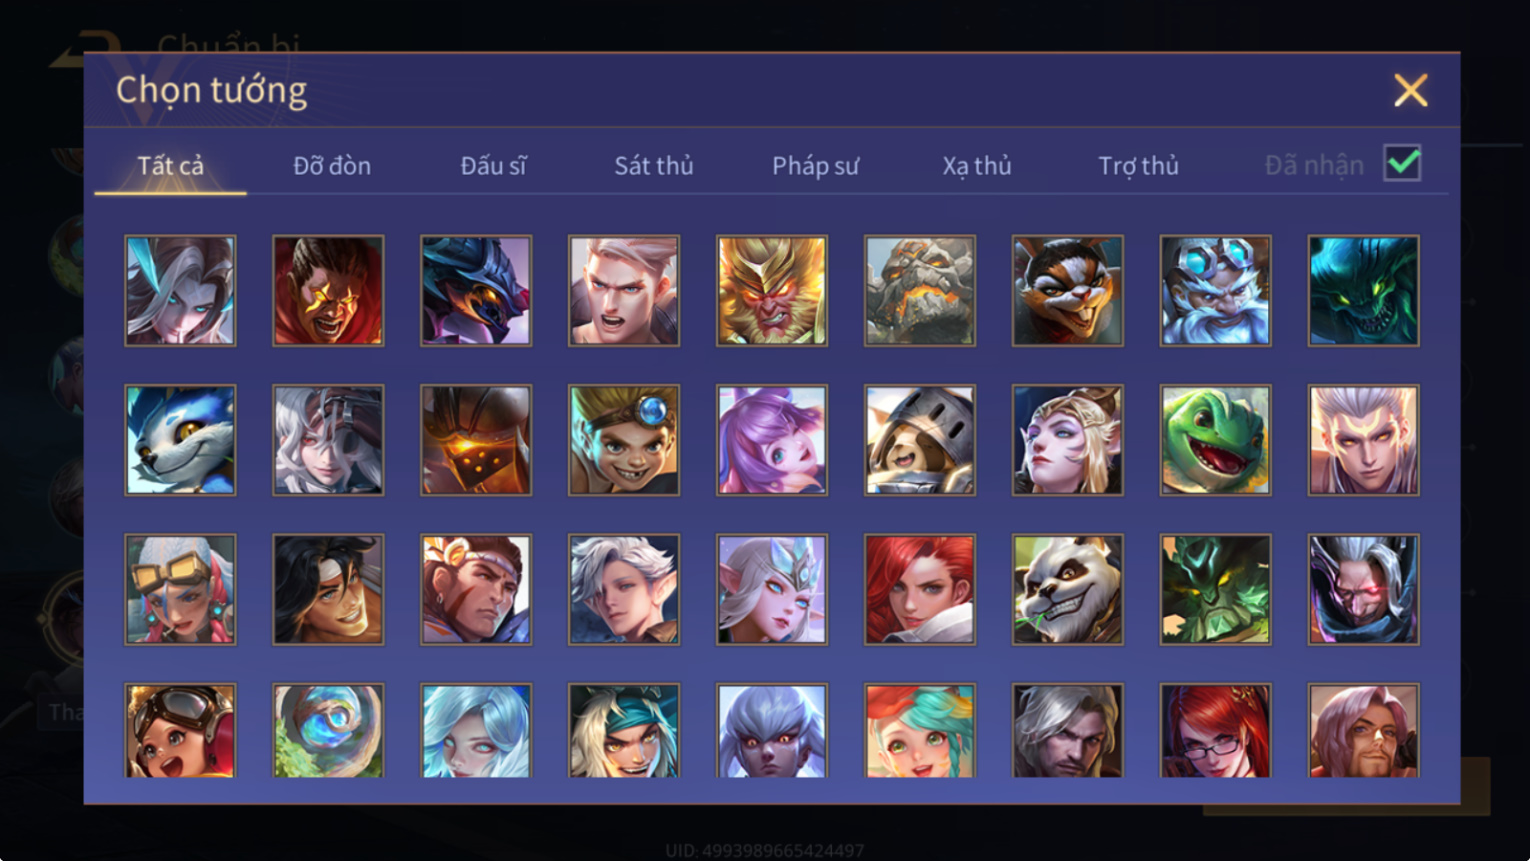Select the rock golem hero portrait
This screenshot has width=1530, height=861.
pyautogui.click(x=920, y=291)
